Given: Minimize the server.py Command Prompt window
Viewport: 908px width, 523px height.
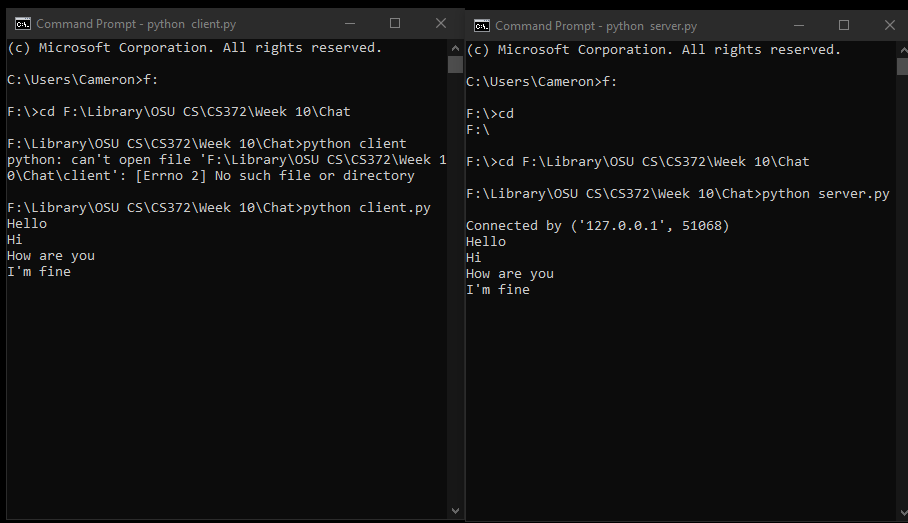Looking at the screenshot, I should [x=798, y=25].
